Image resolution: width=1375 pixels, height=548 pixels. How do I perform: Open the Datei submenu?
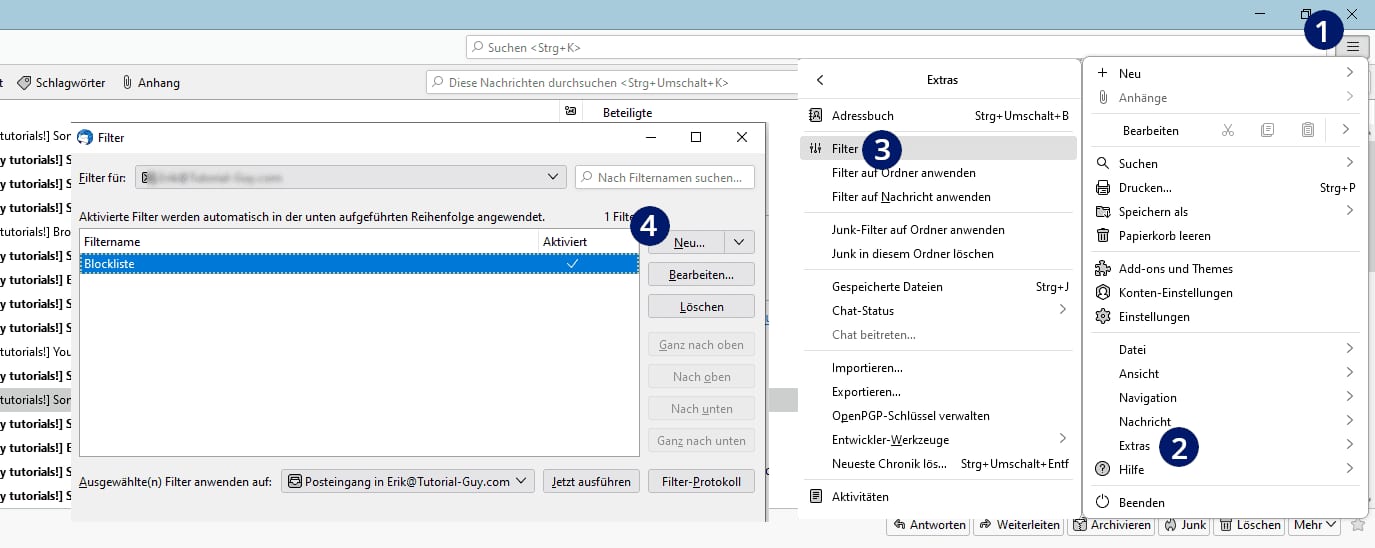coord(1226,349)
